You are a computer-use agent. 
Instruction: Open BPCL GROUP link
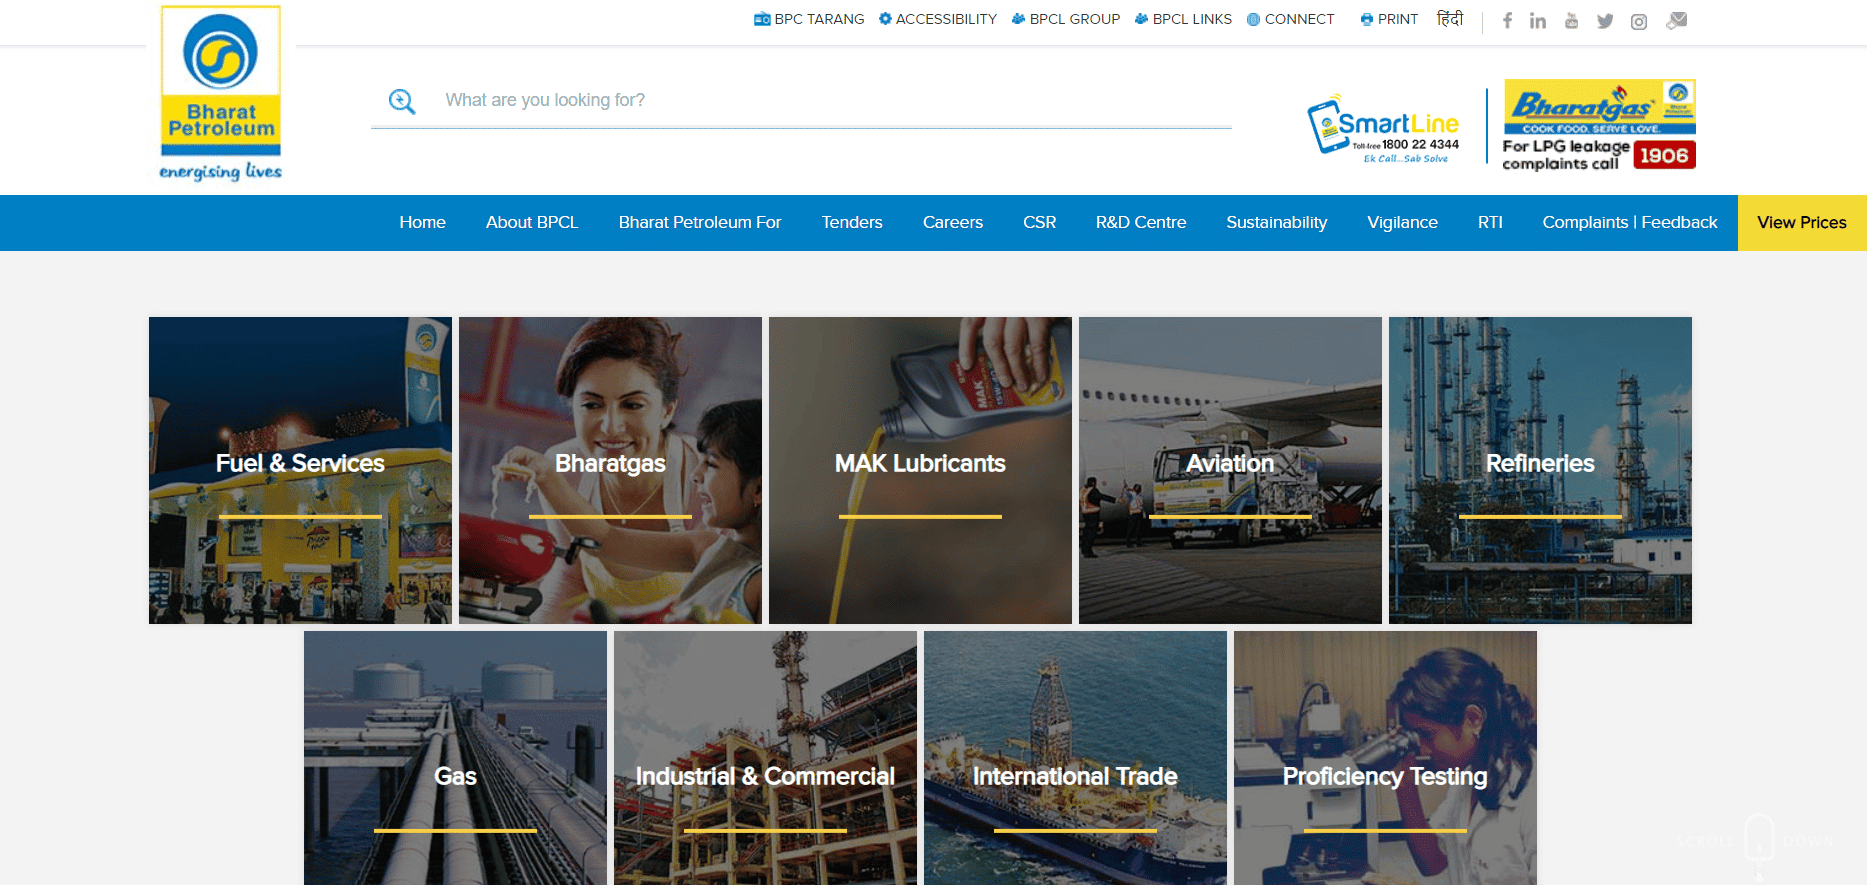coord(1066,19)
